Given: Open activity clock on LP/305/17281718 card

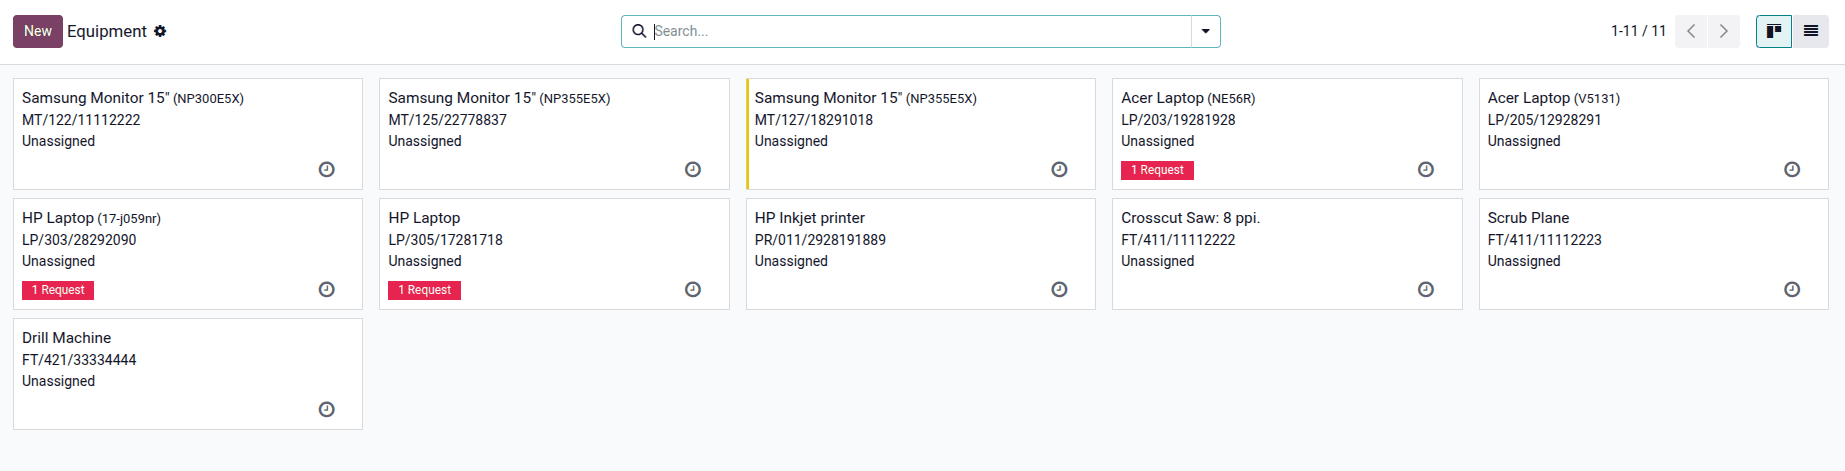Looking at the screenshot, I should [x=693, y=290].
